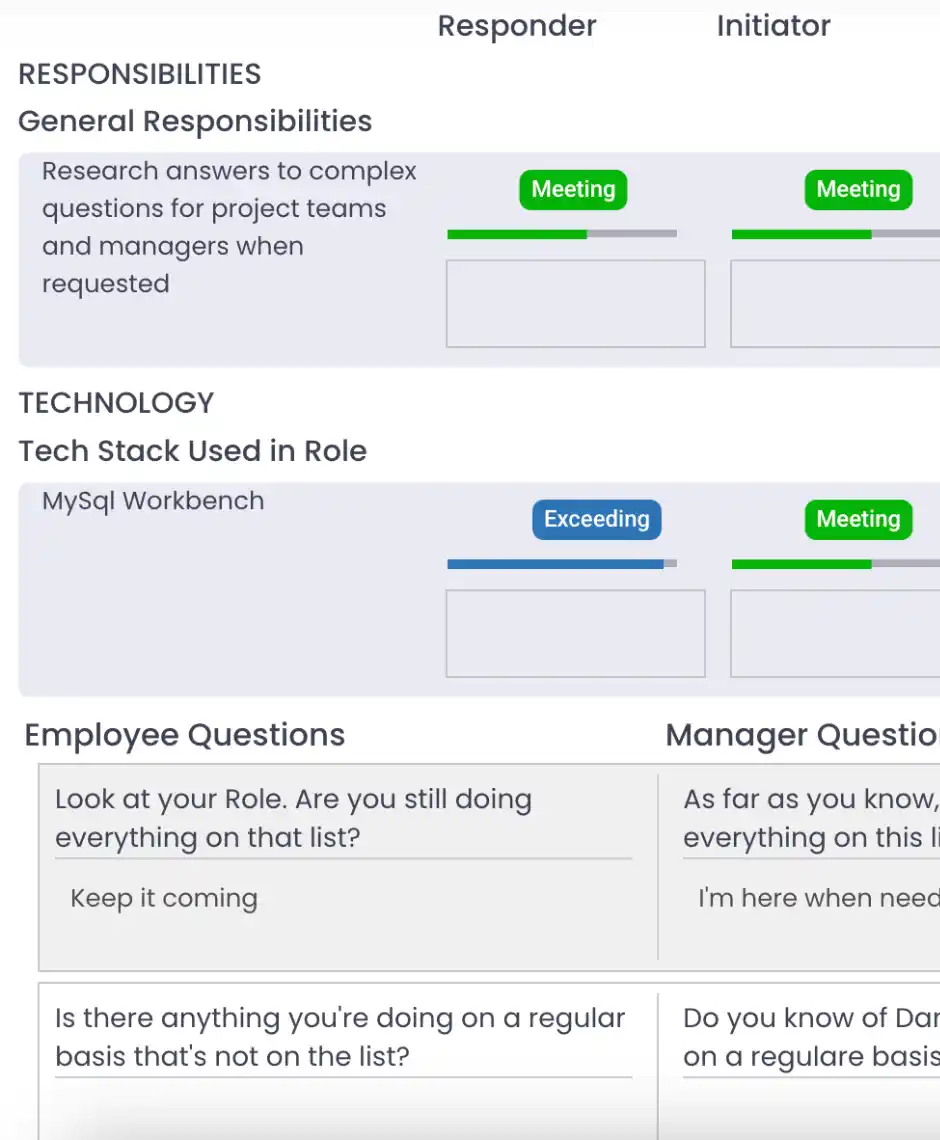Click the Initiator Meeting badge for Research answers
The width and height of the screenshot is (940, 1140).
[x=858, y=189]
